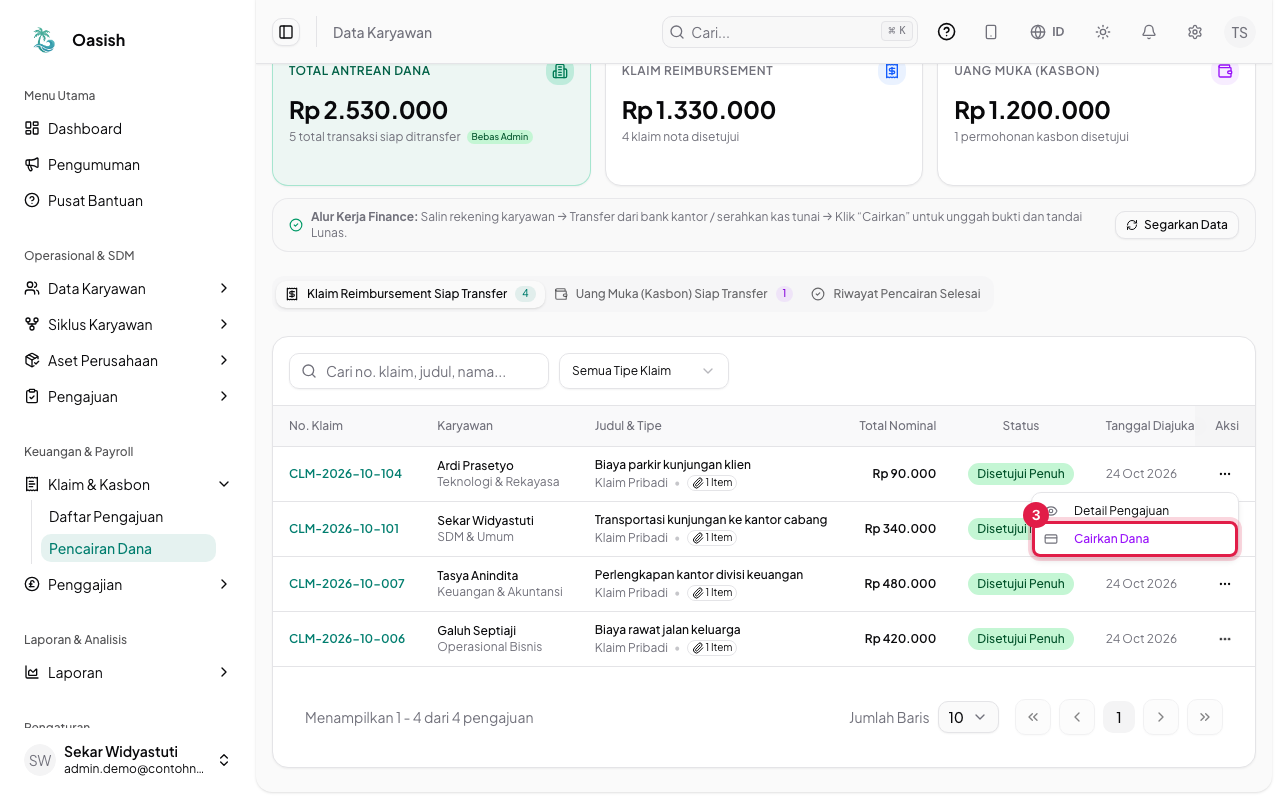
Task: Click Tanggal Diajukan column header
Action: click(x=1150, y=426)
